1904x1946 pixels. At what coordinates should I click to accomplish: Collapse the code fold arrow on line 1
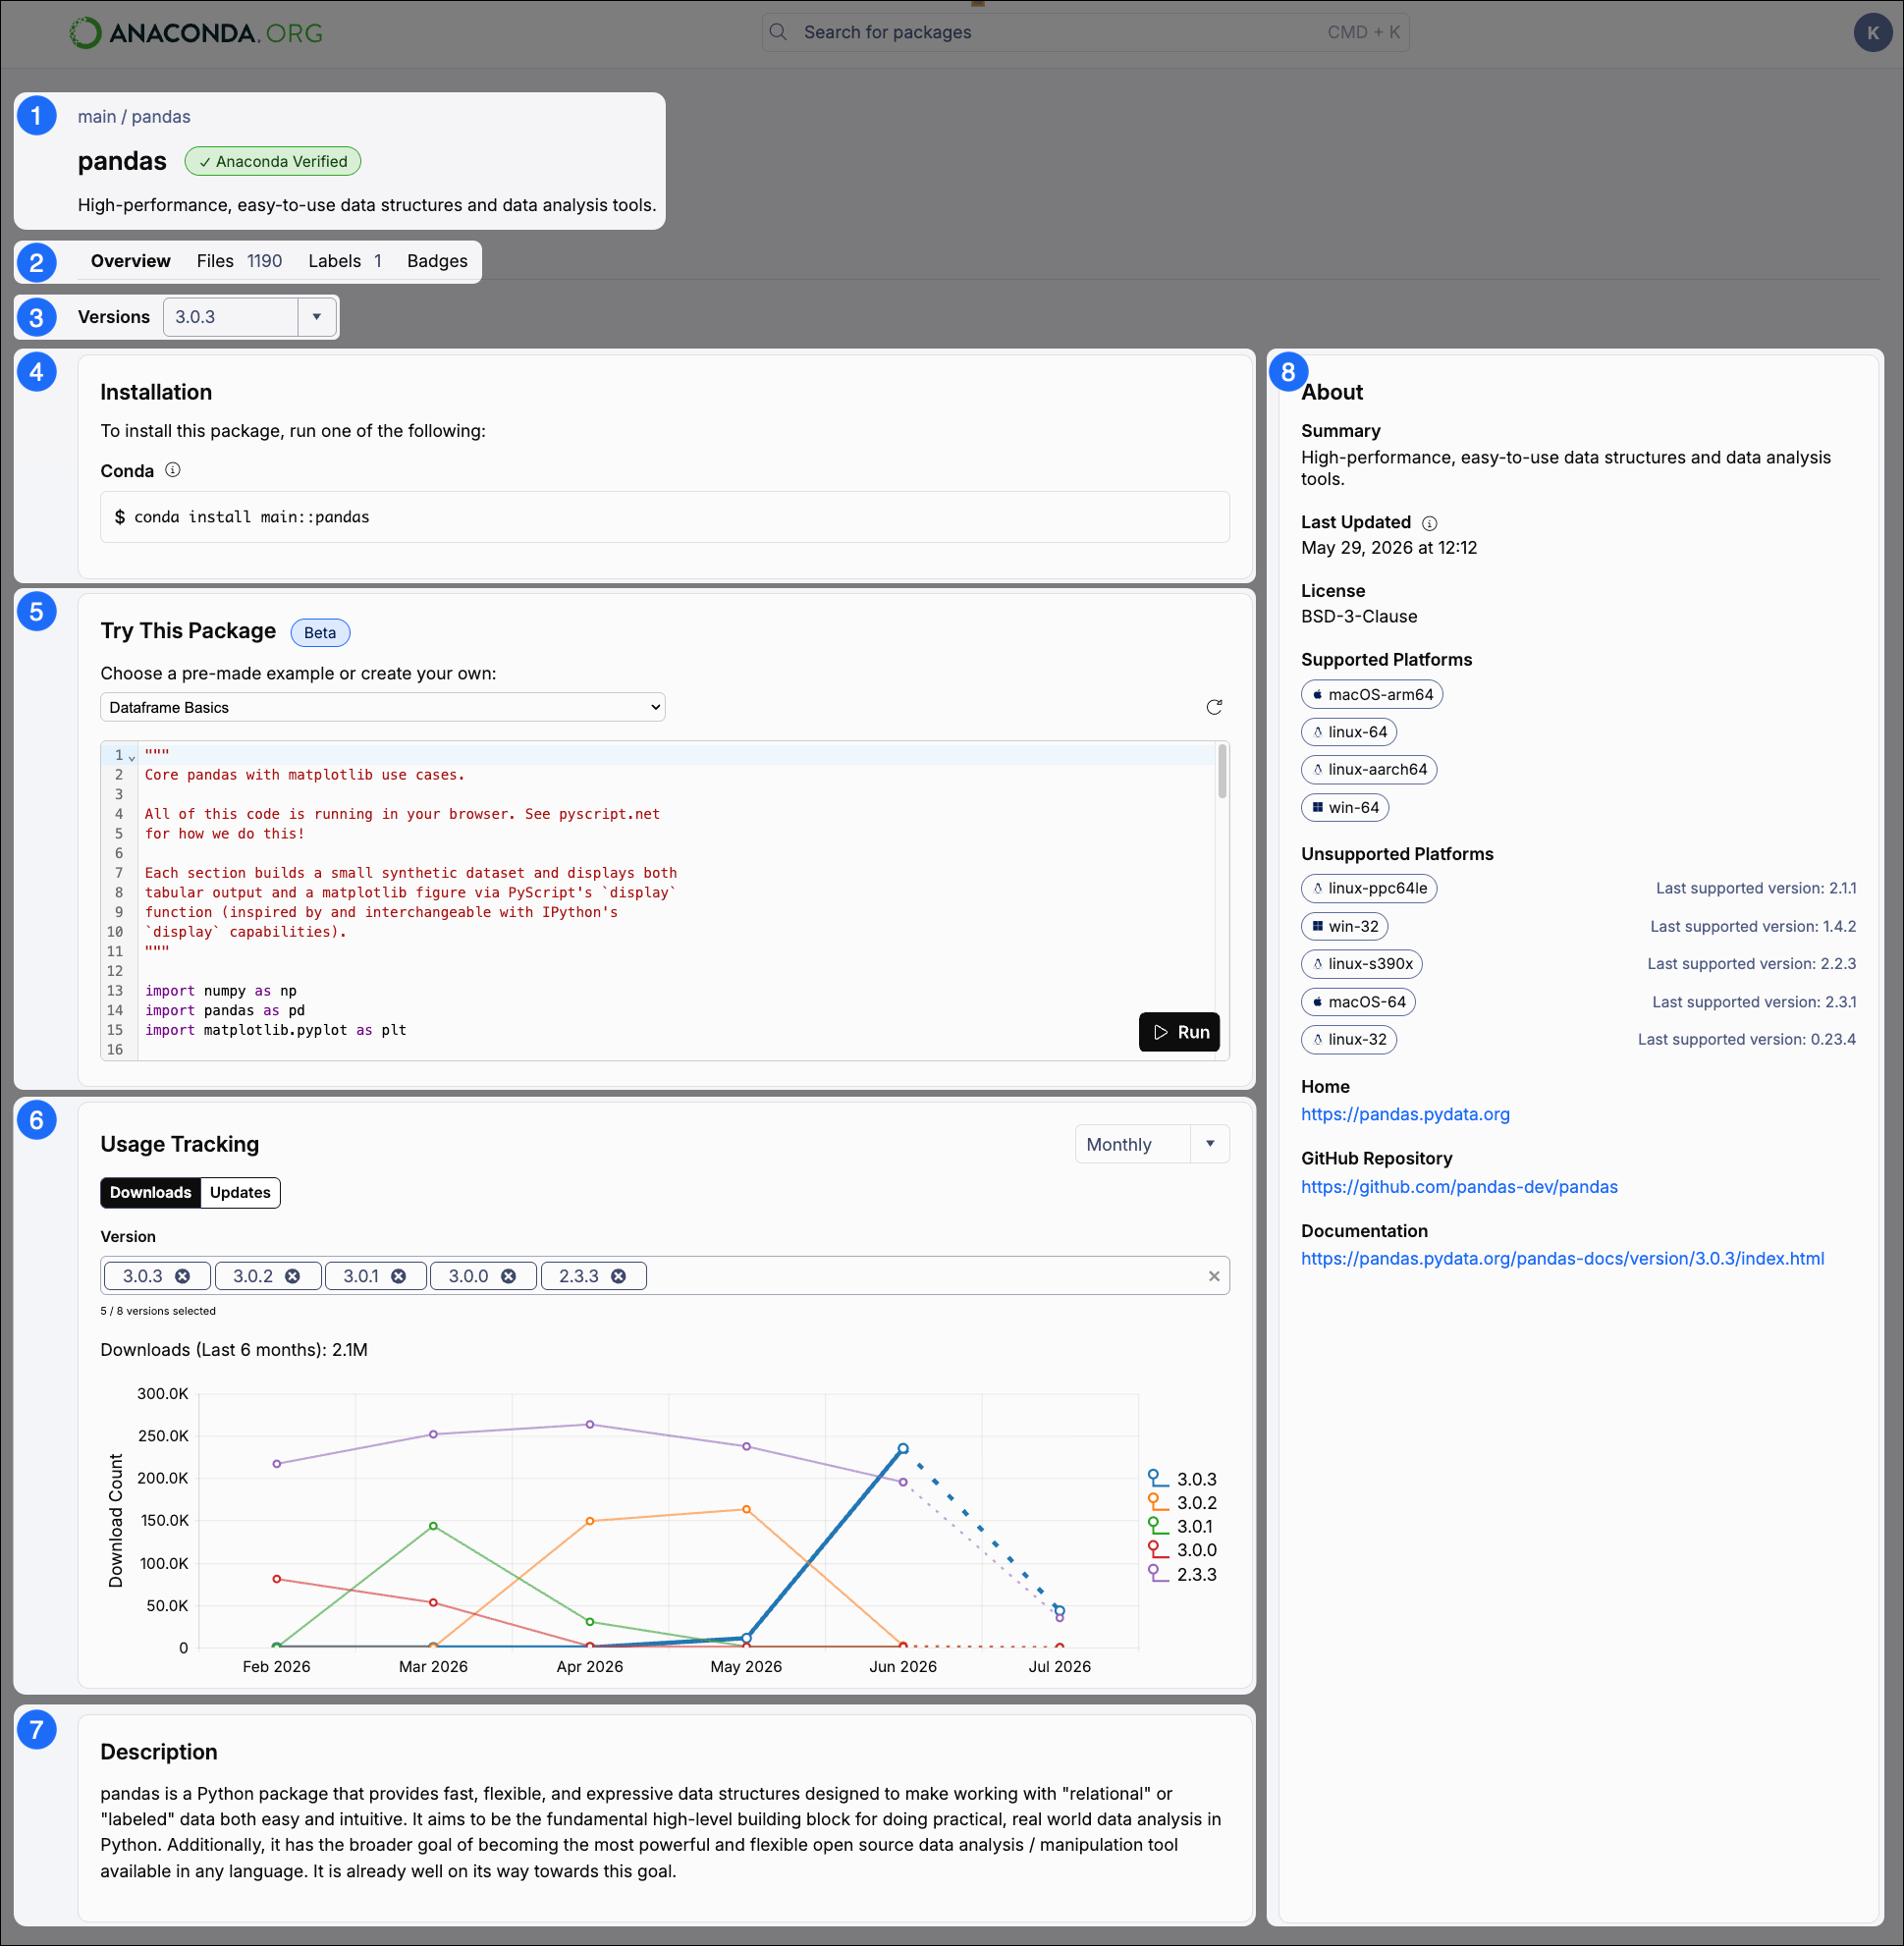point(132,758)
